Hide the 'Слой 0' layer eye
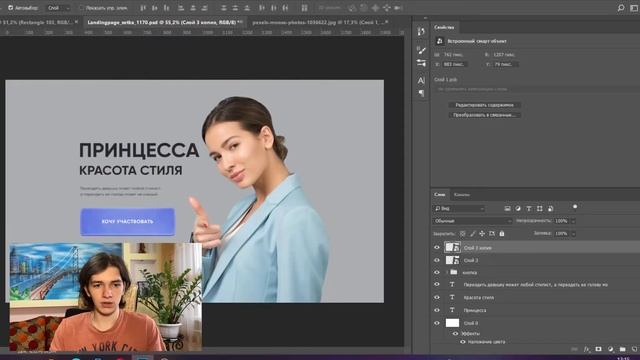 coord(437,323)
